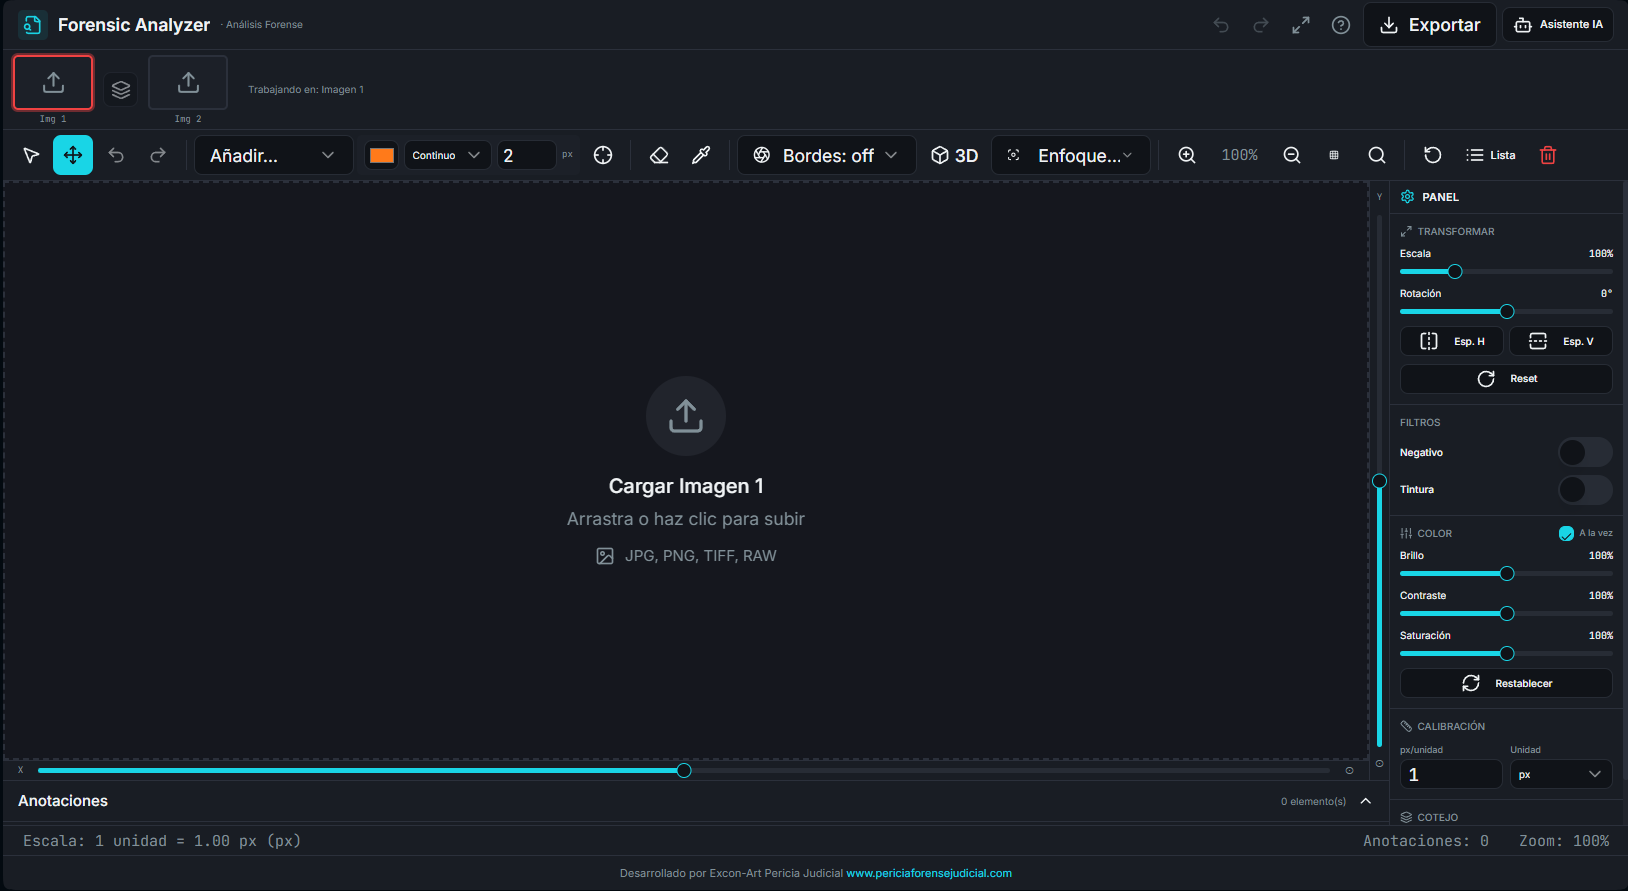
Task: Click the stroke width field showing 2
Action: pyautogui.click(x=527, y=155)
